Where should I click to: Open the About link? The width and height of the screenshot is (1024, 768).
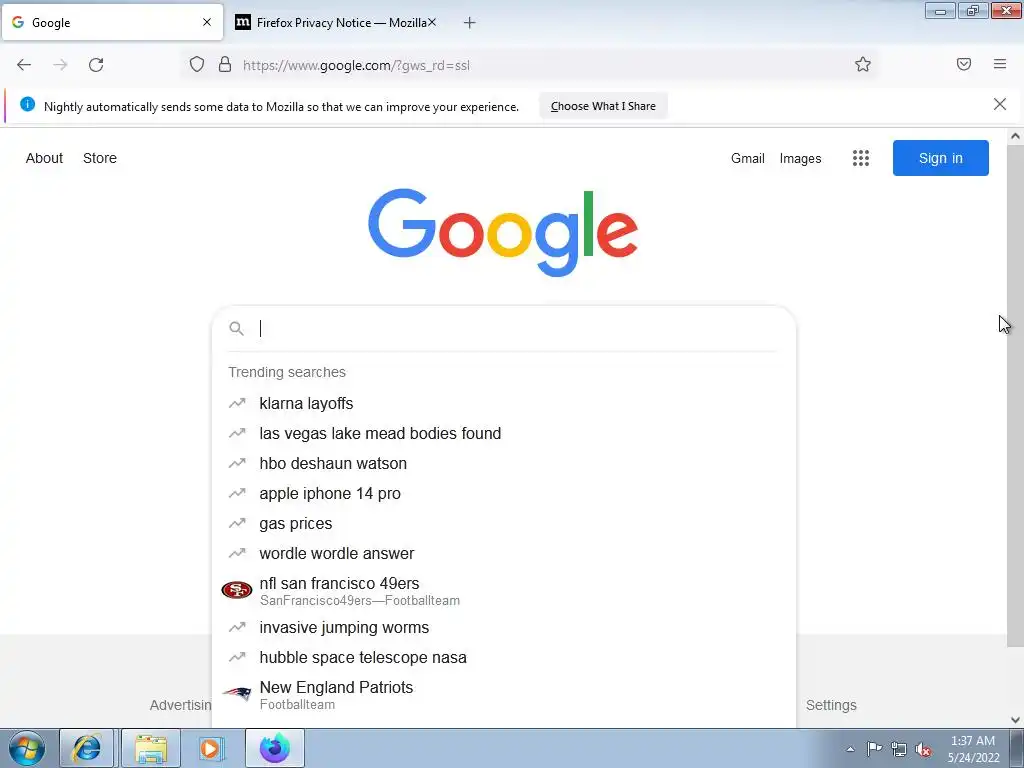pos(44,158)
